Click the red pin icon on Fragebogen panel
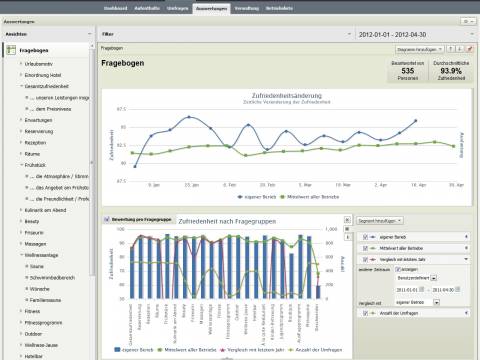Screen dimensions: 480x360 coord(469,49)
